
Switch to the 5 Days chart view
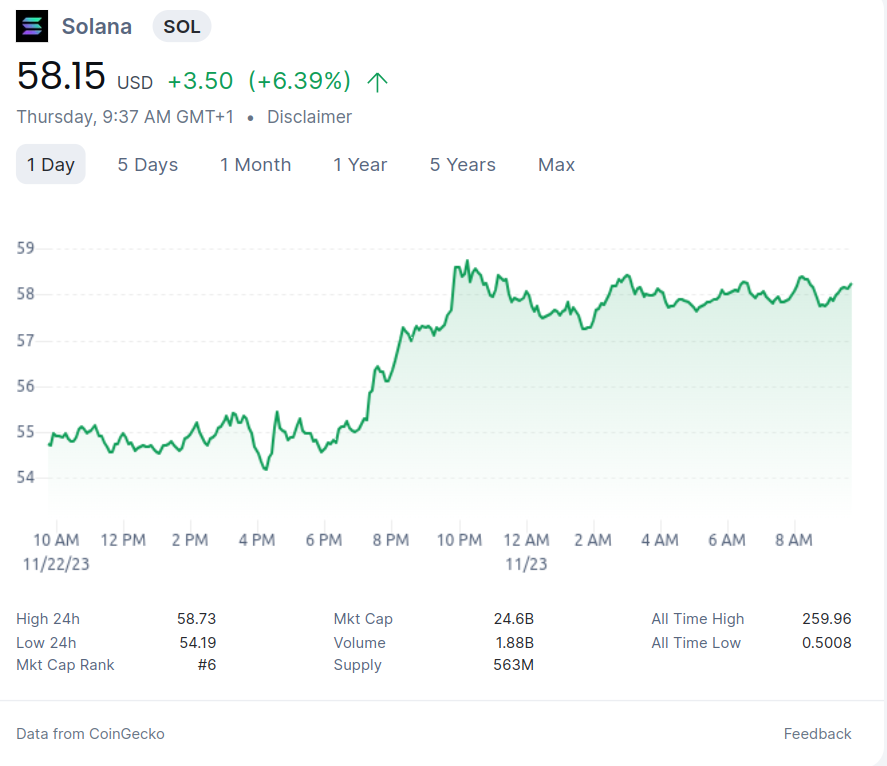147,164
